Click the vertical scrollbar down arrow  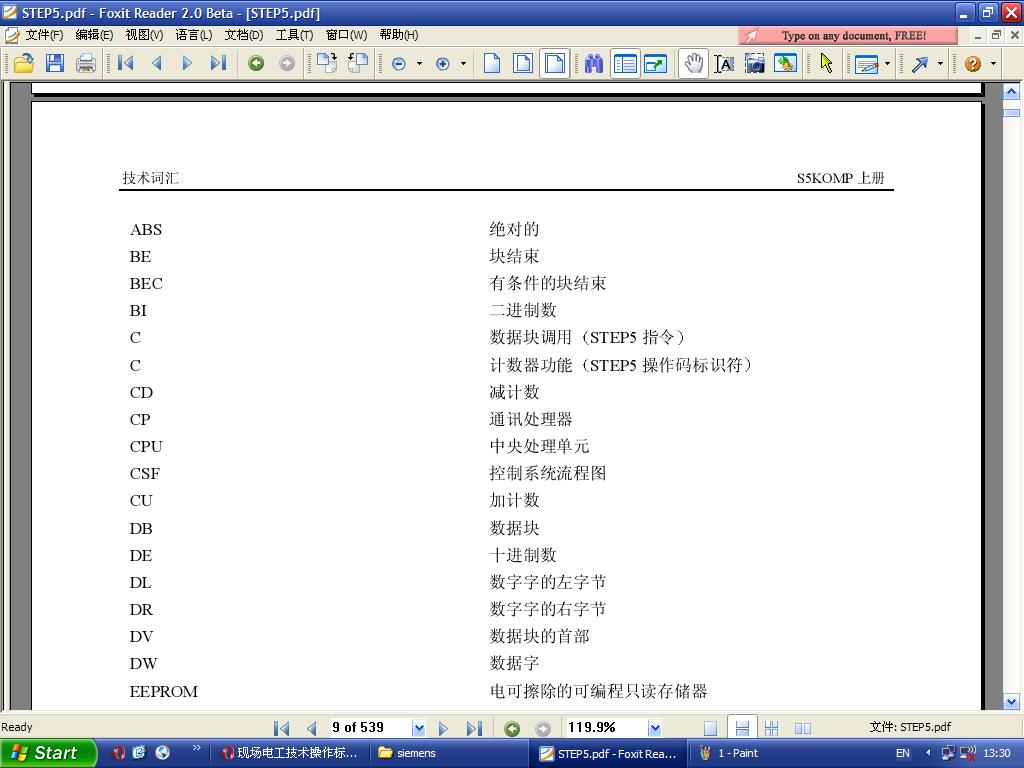pyautogui.click(x=1011, y=702)
